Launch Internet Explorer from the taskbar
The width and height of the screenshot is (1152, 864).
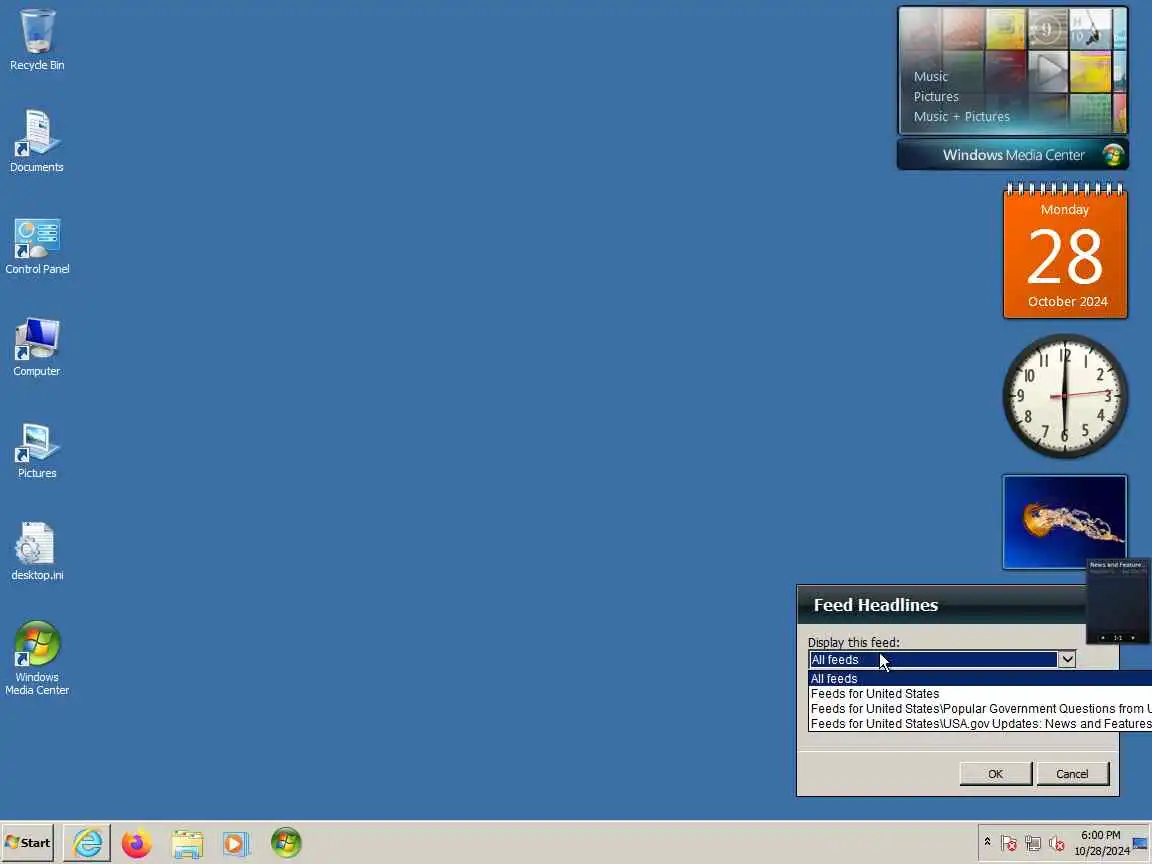coord(87,843)
